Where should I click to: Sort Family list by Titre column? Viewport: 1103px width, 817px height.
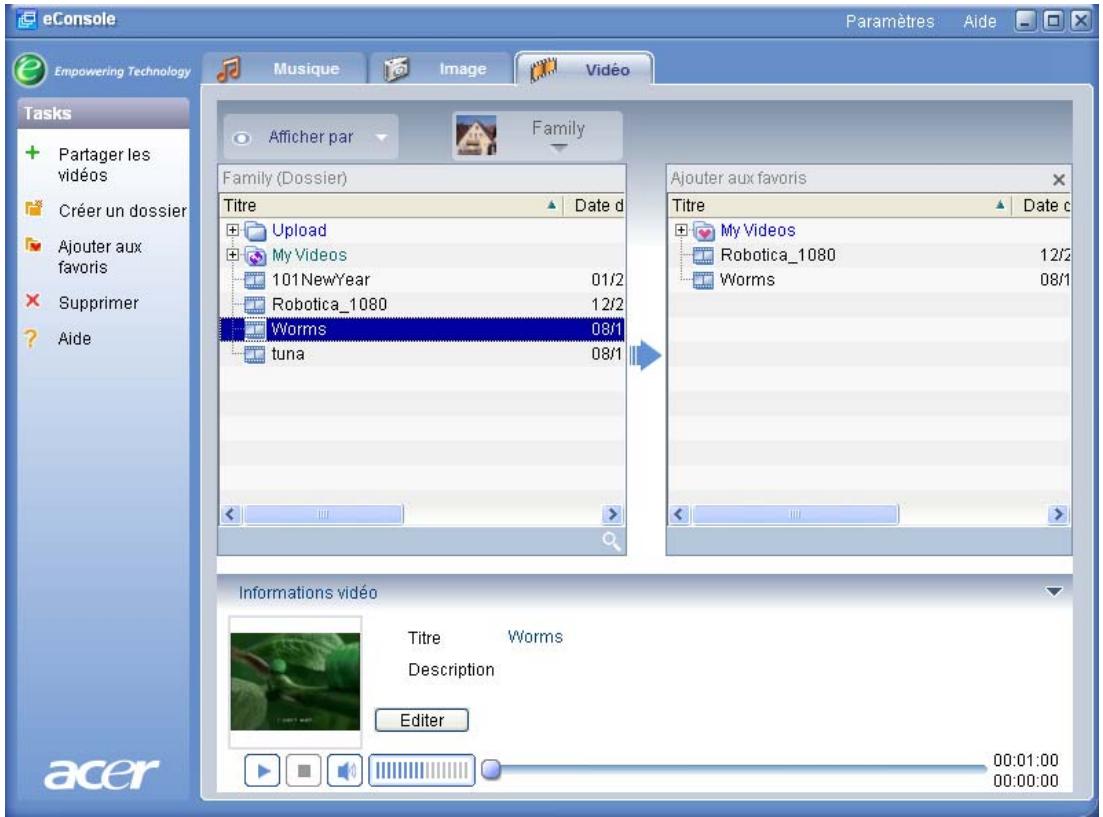tap(391, 205)
